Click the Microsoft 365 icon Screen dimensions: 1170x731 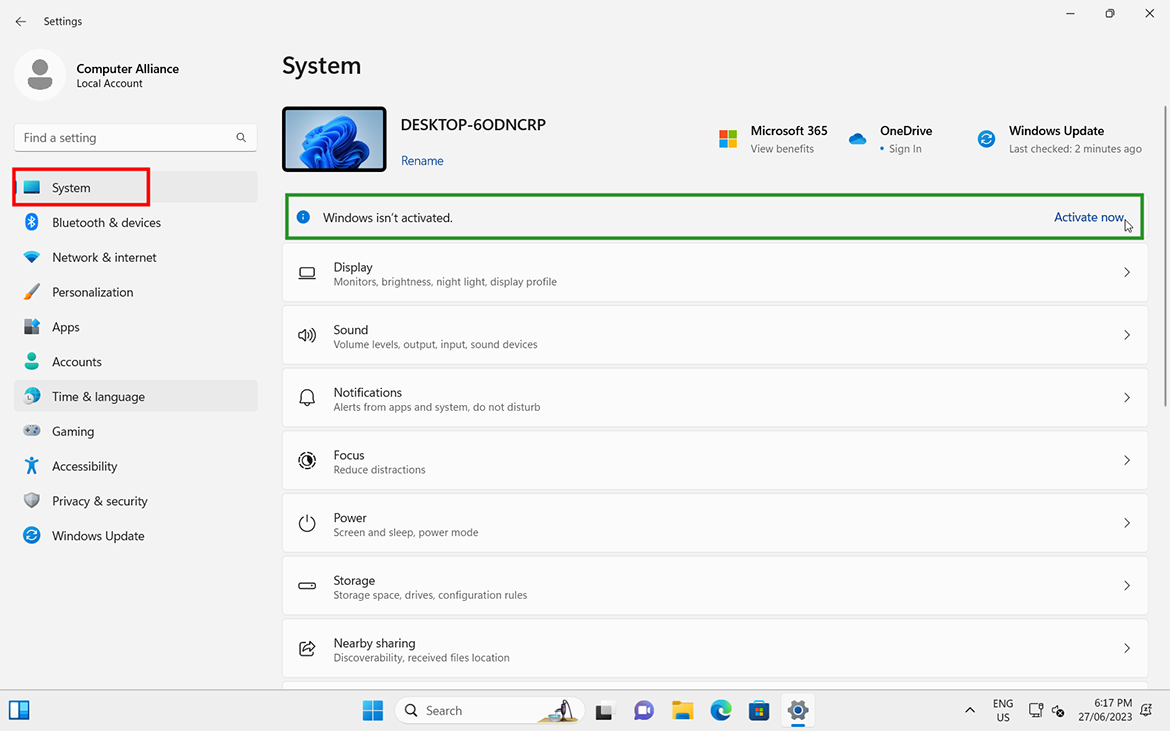click(728, 138)
